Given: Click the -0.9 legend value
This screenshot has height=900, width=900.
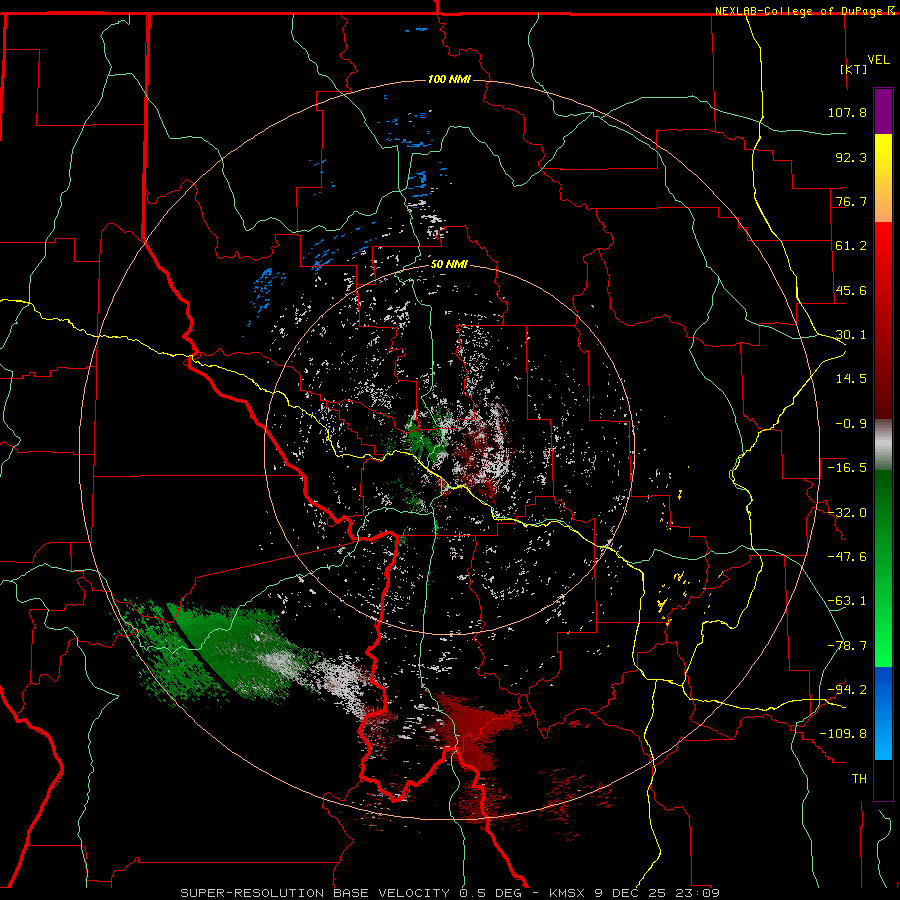Looking at the screenshot, I should click(x=851, y=424).
